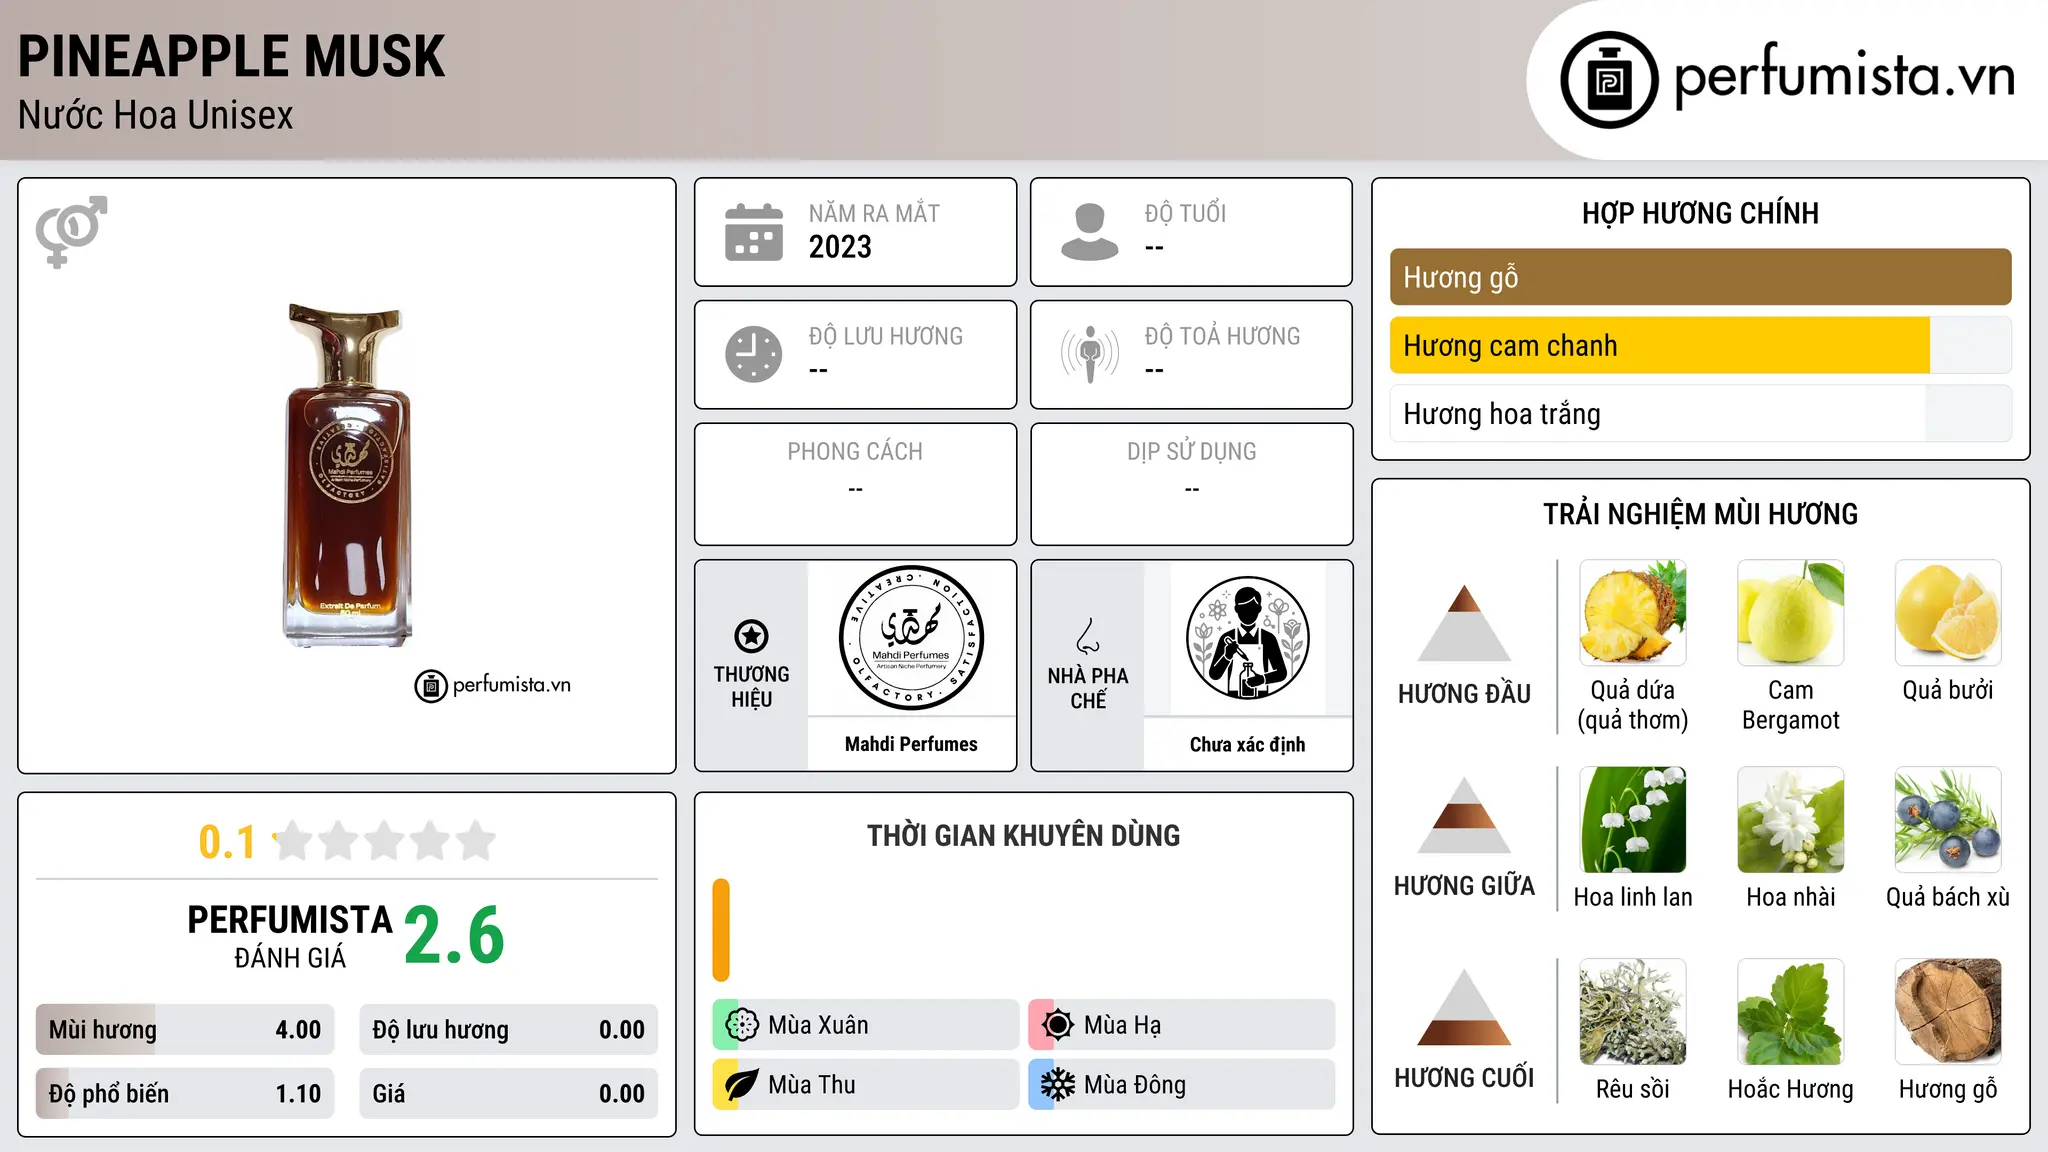Click the Độ lưu hương 0.00 rating bar

coord(508,1030)
